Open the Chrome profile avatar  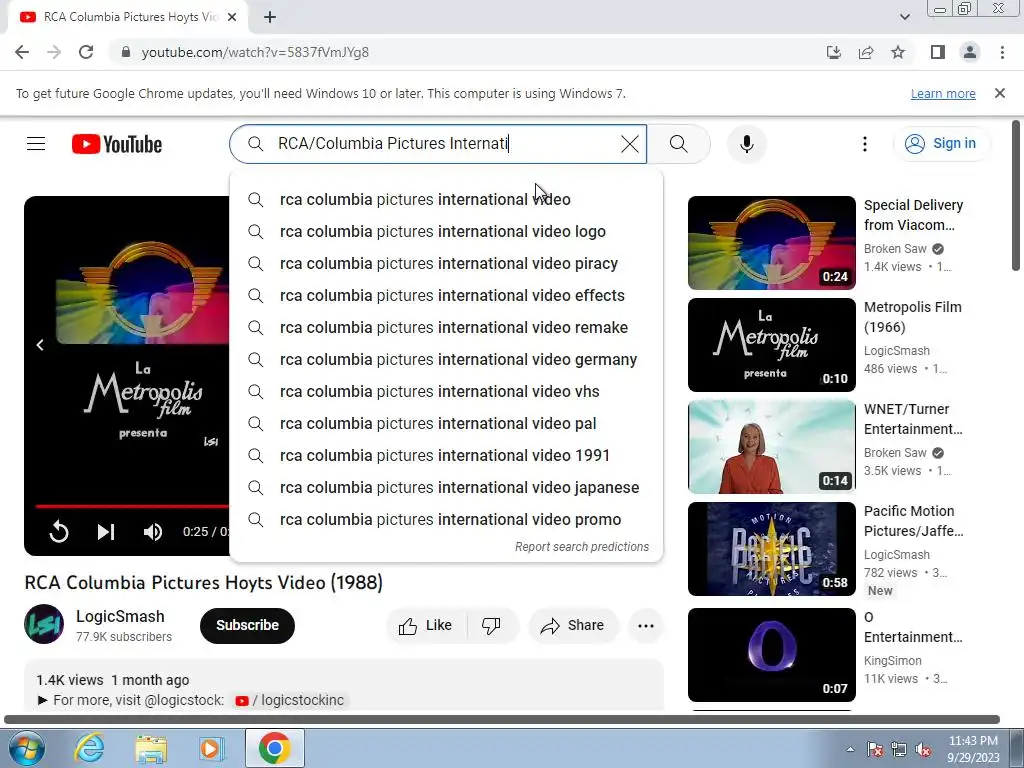point(970,52)
